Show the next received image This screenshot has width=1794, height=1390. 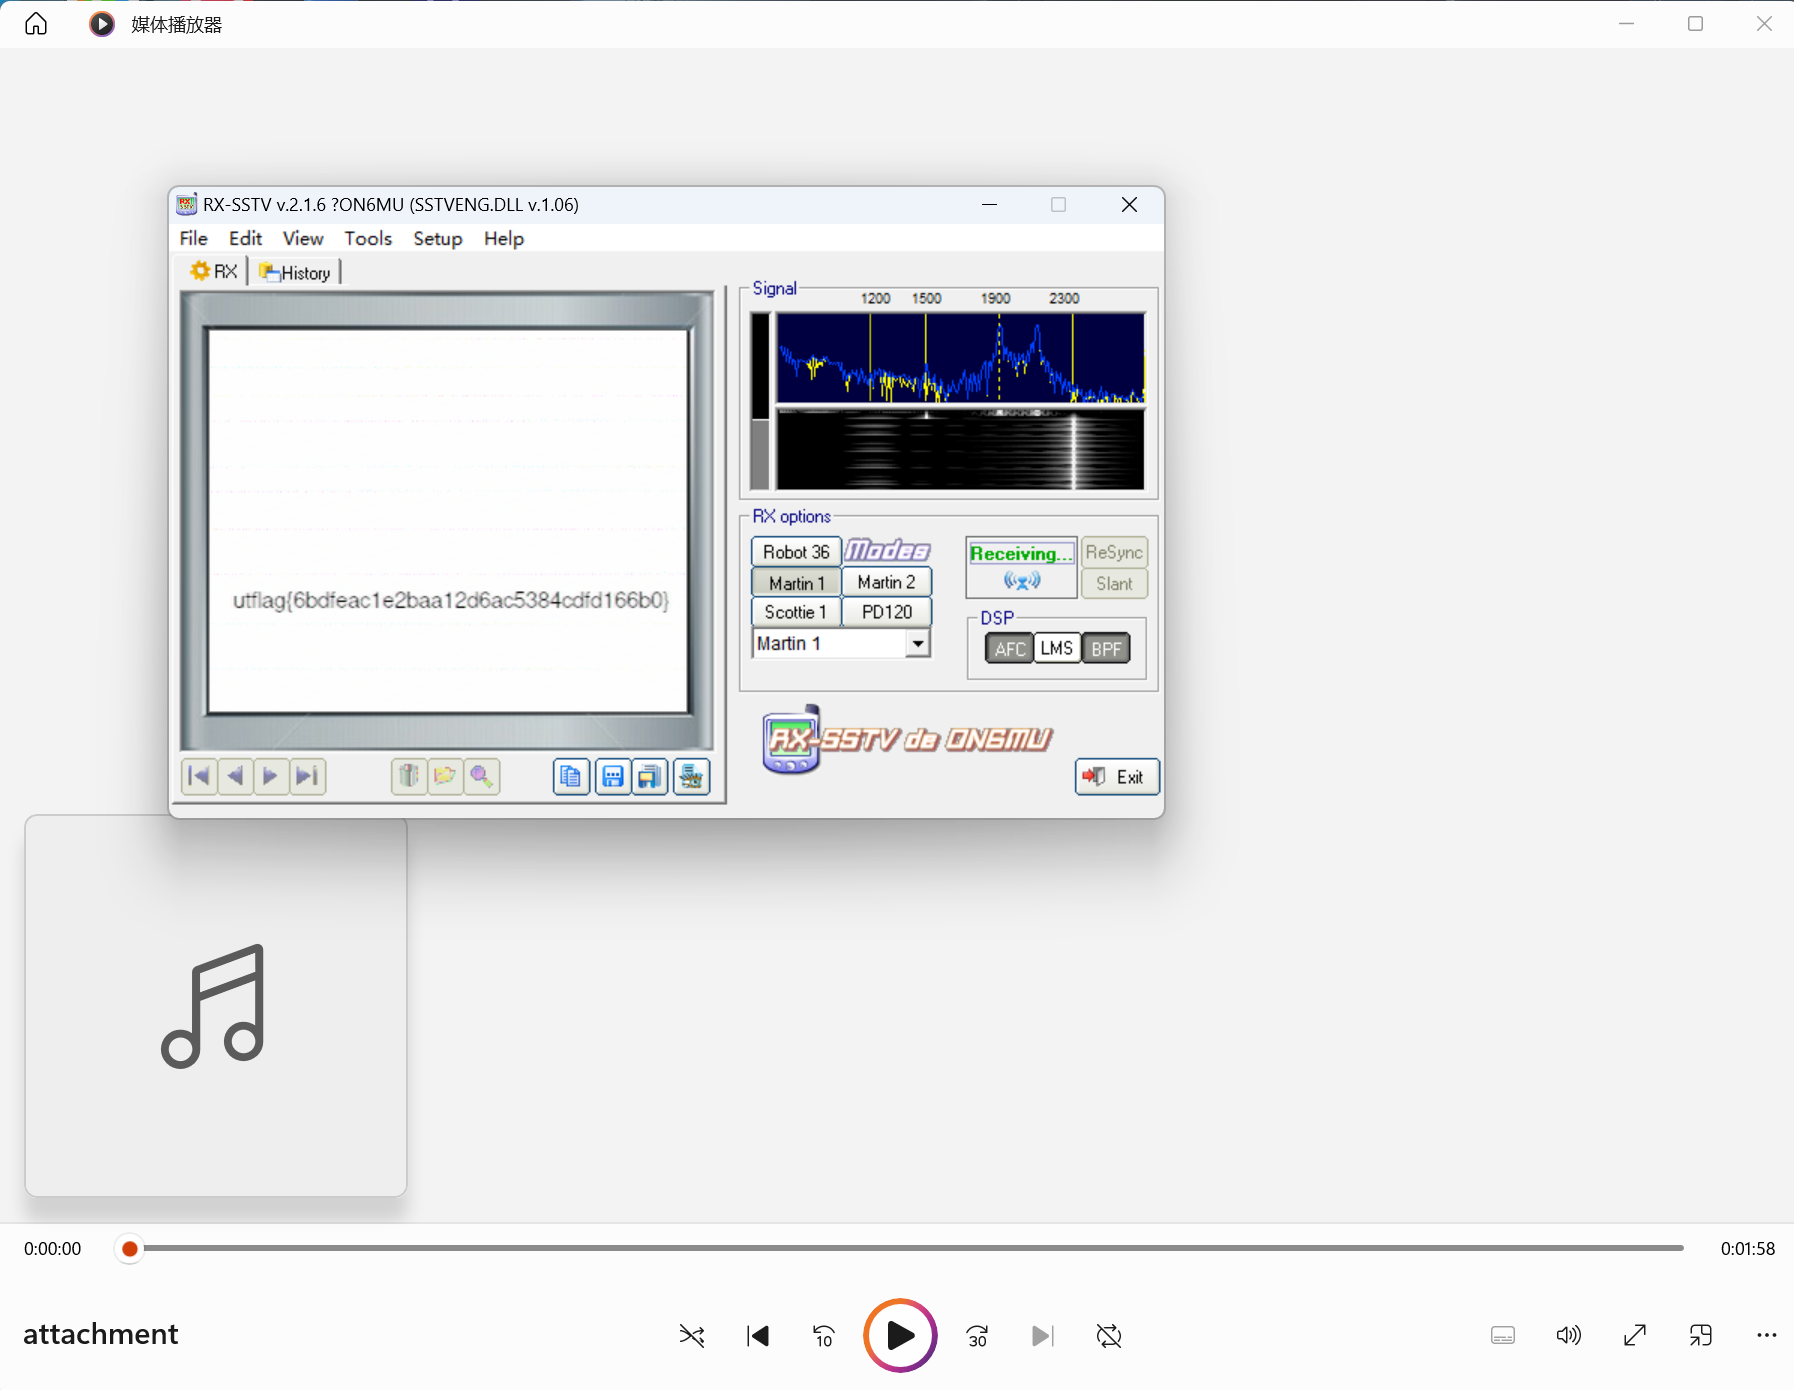(270, 776)
